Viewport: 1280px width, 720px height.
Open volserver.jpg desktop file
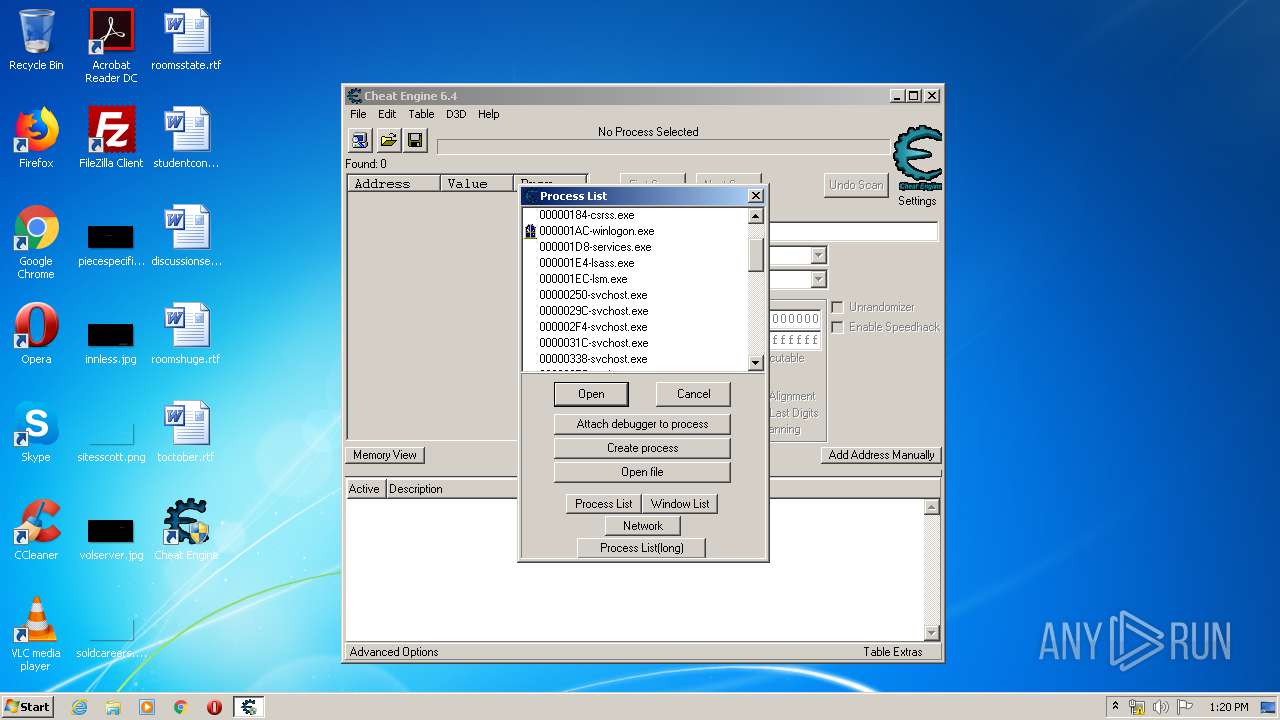pos(111,536)
